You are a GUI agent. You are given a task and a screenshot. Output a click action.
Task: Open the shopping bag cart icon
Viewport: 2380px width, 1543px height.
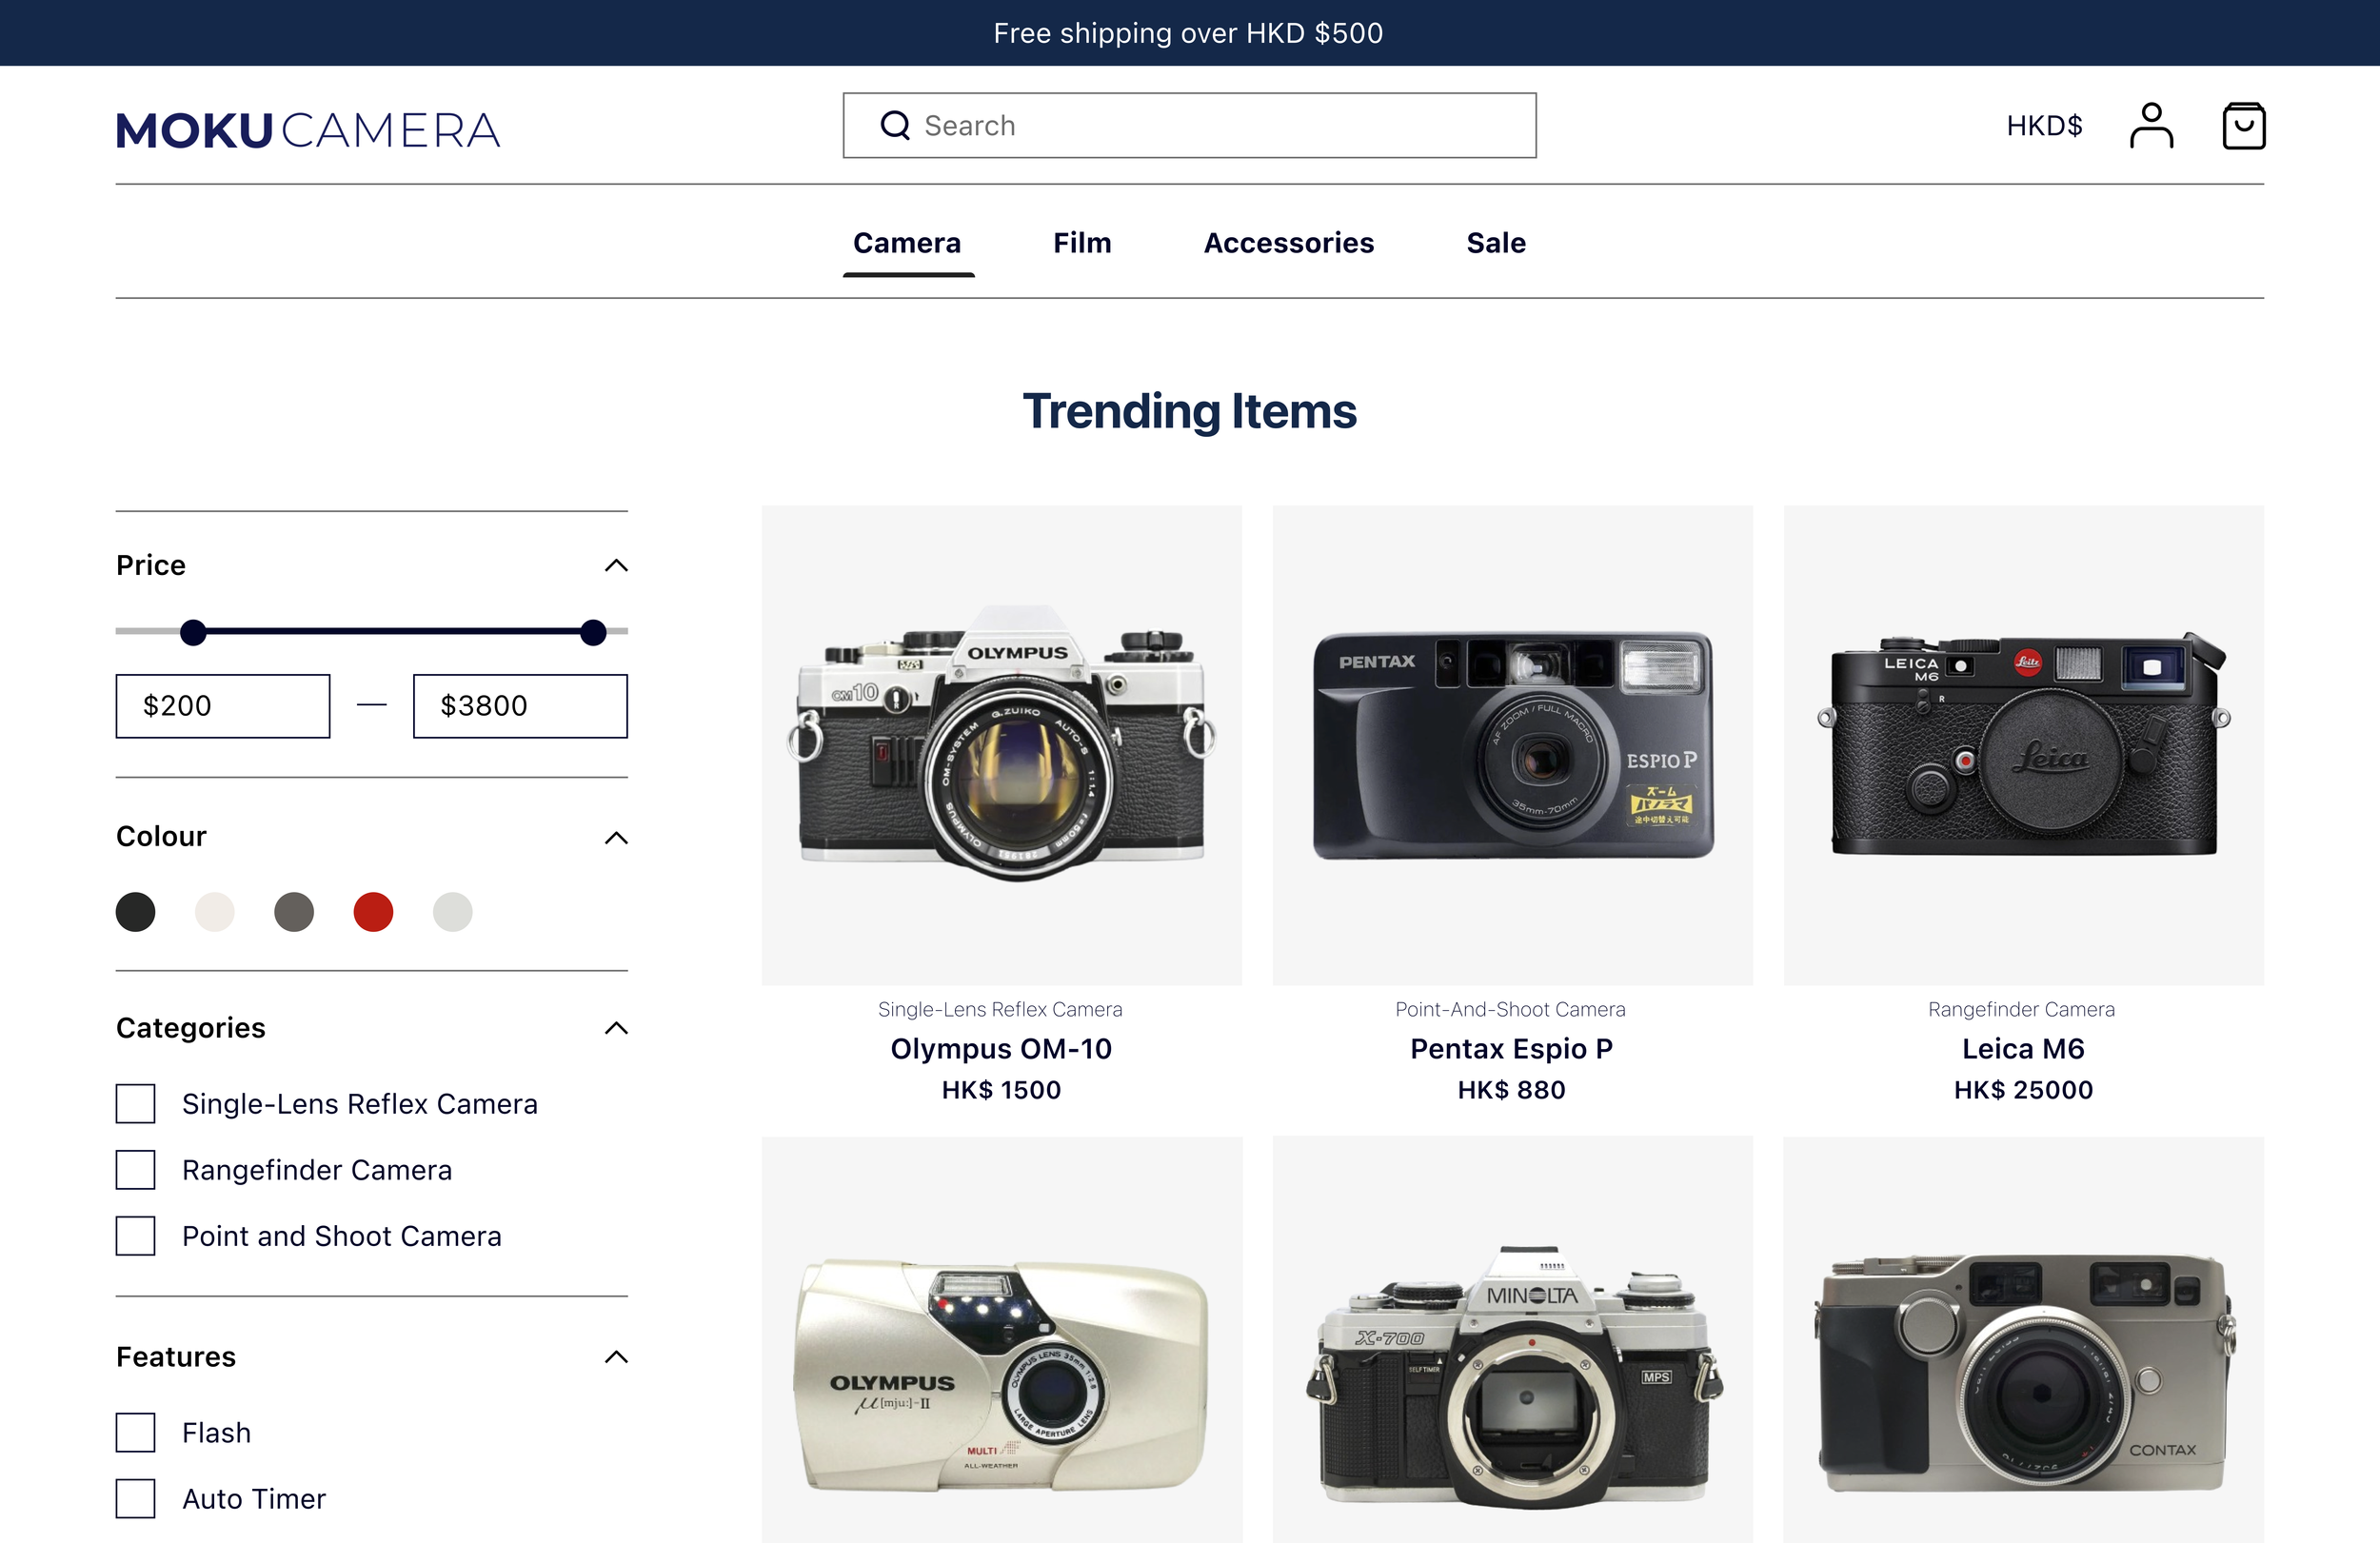click(x=2243, y=126)
